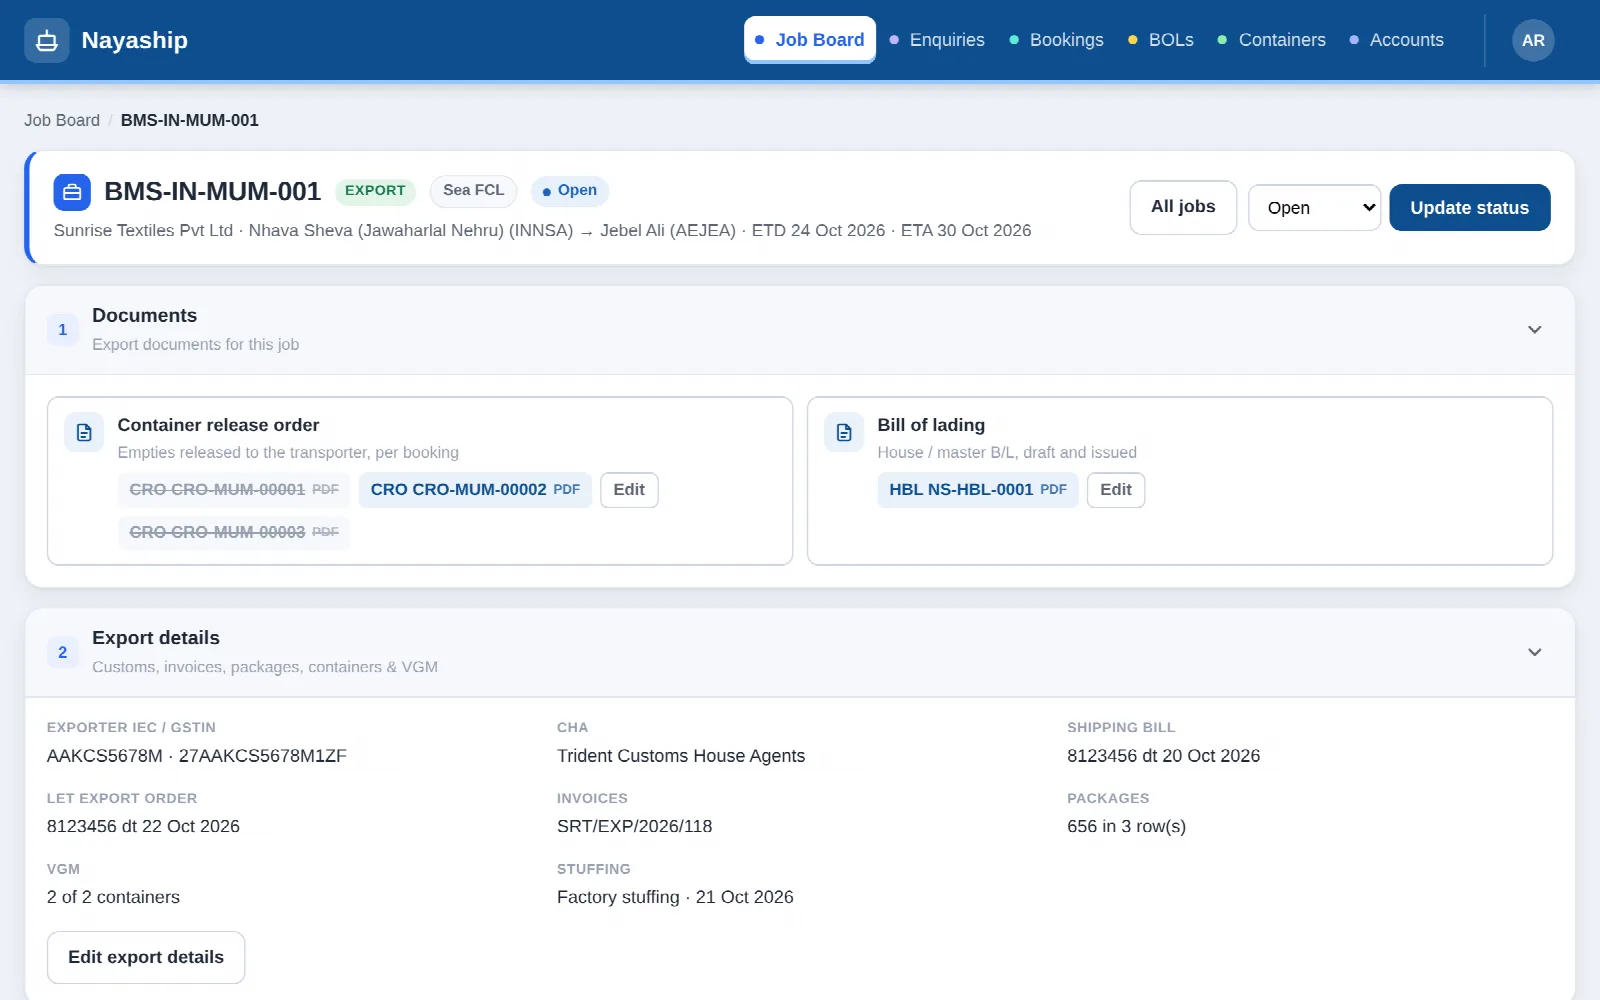This screenshot has width=1600, height=1000.
Task: Open HBL NS-HBL-0001 PDF
Action: pos(978,490)
